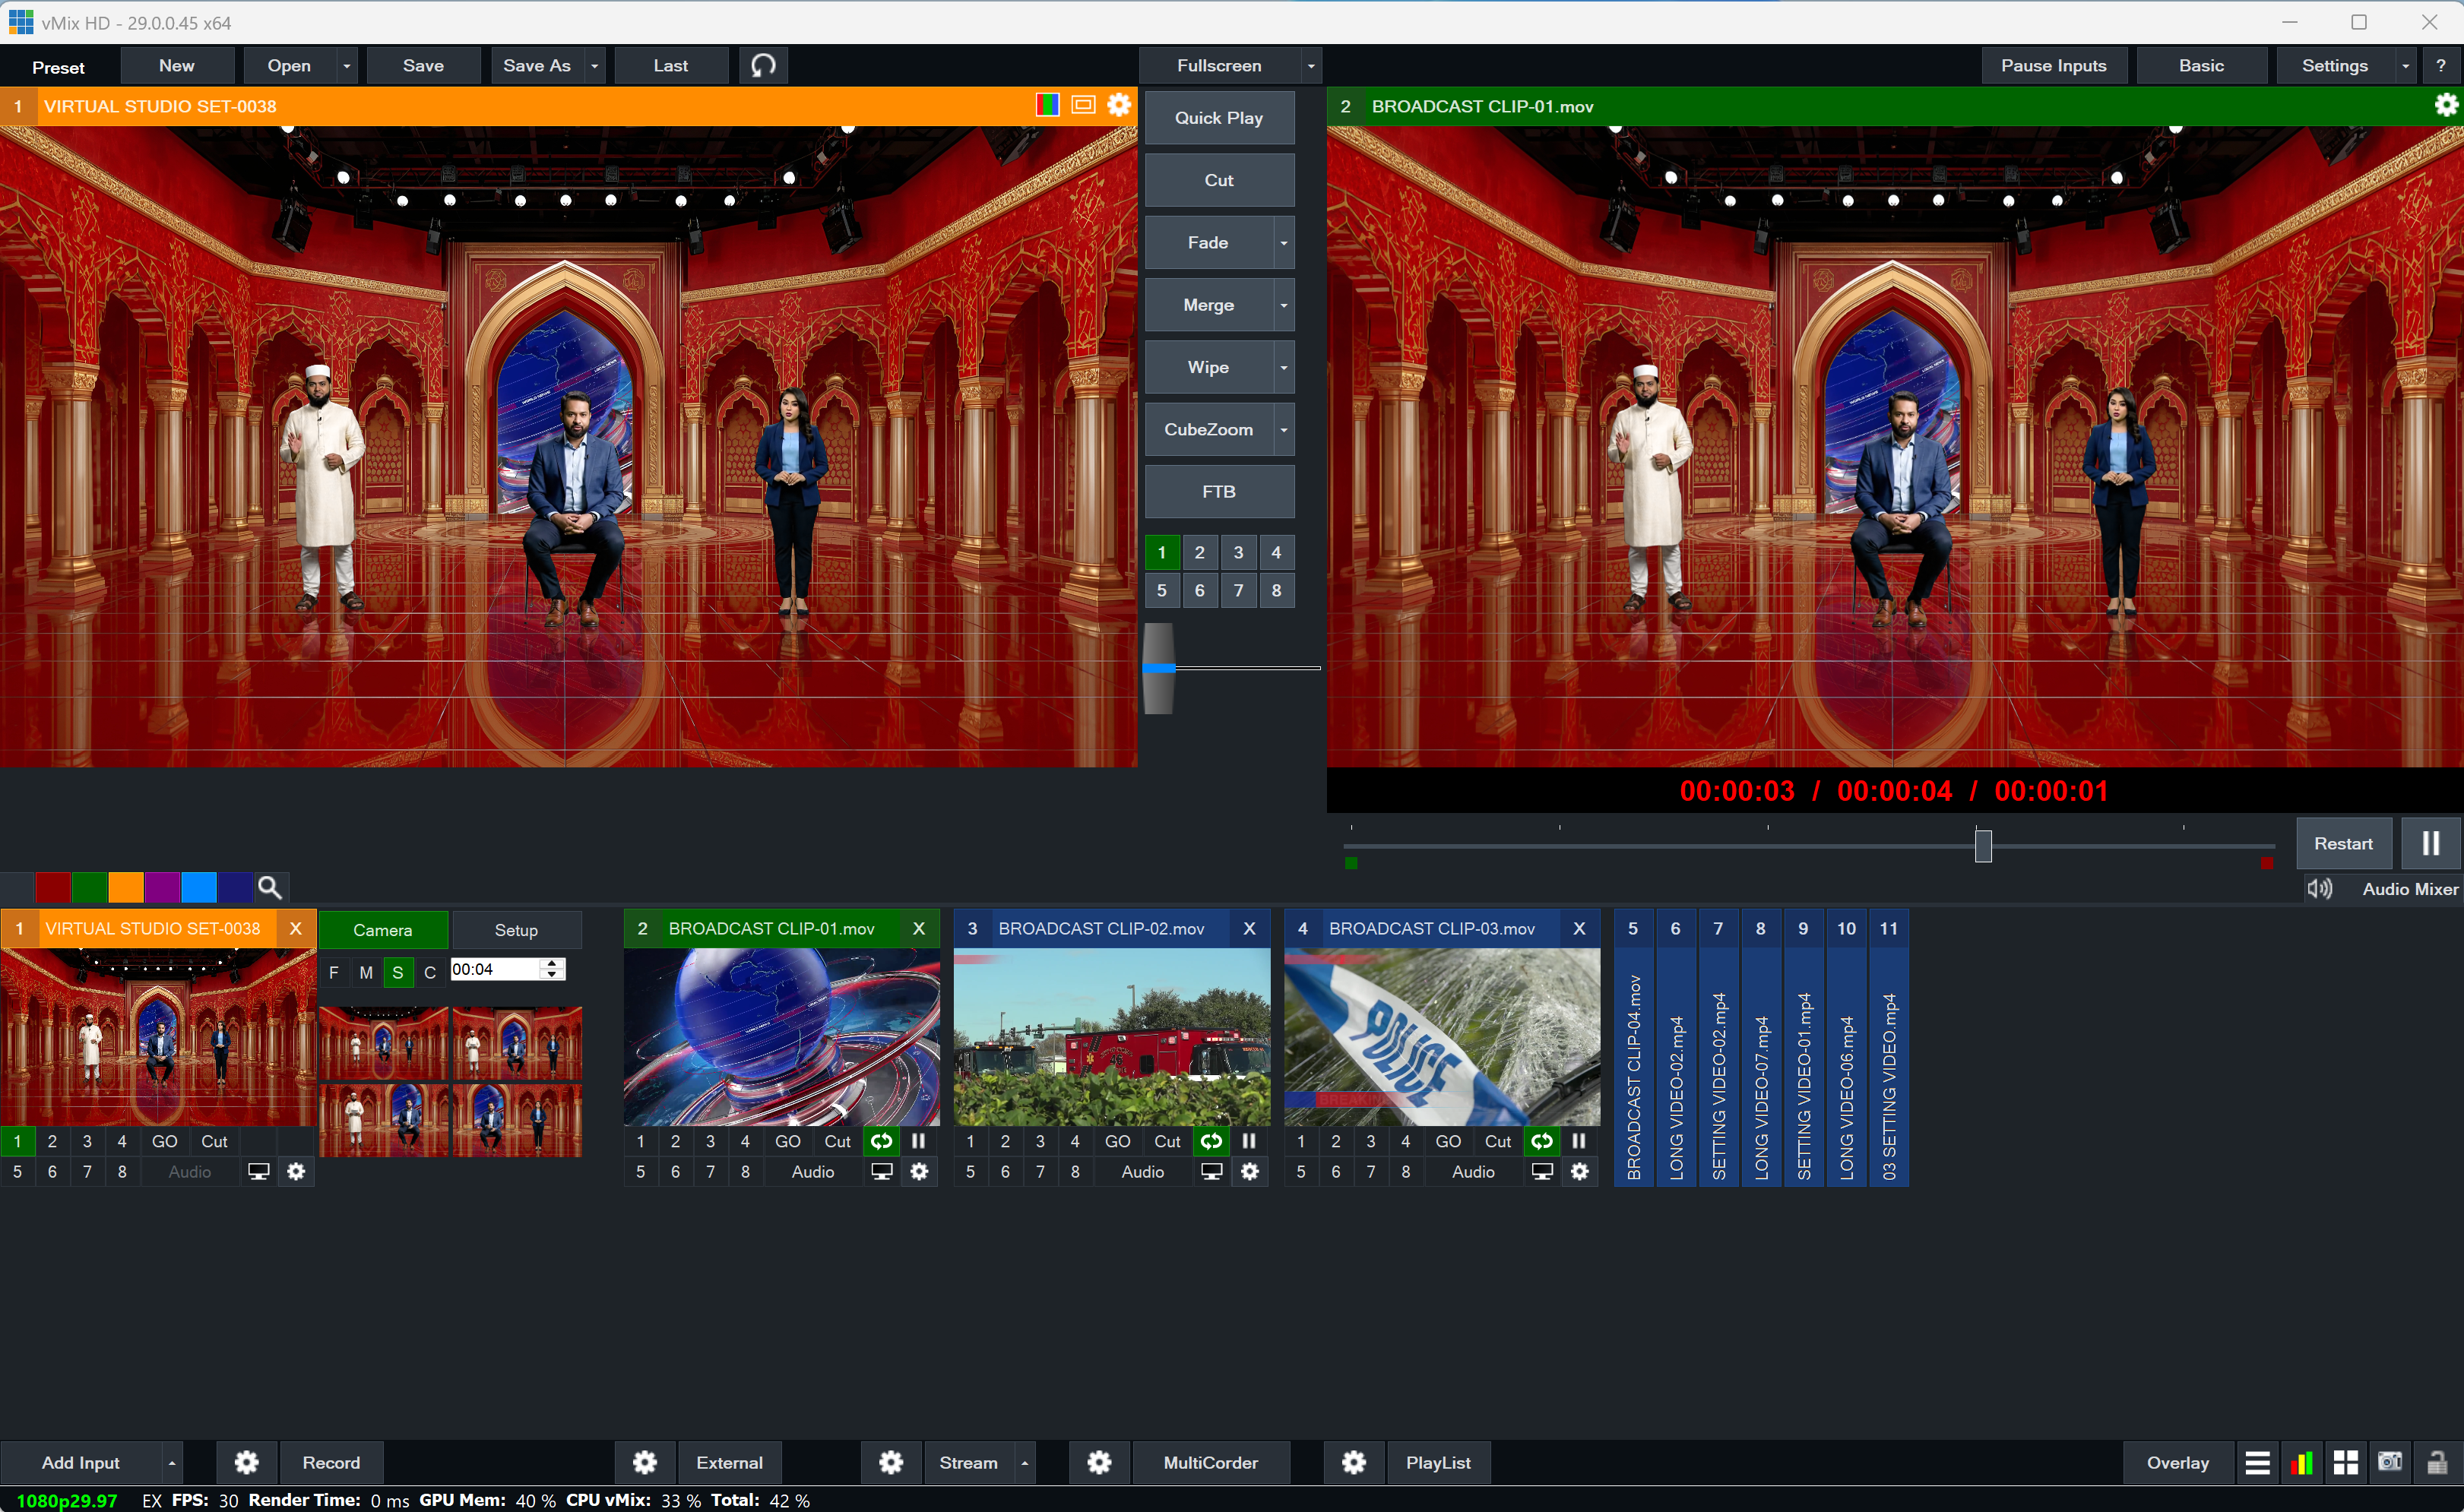Expand the Fade transition dropdown arrow
This screenshot has height=1512, width=2464.
pos(1283,243)
